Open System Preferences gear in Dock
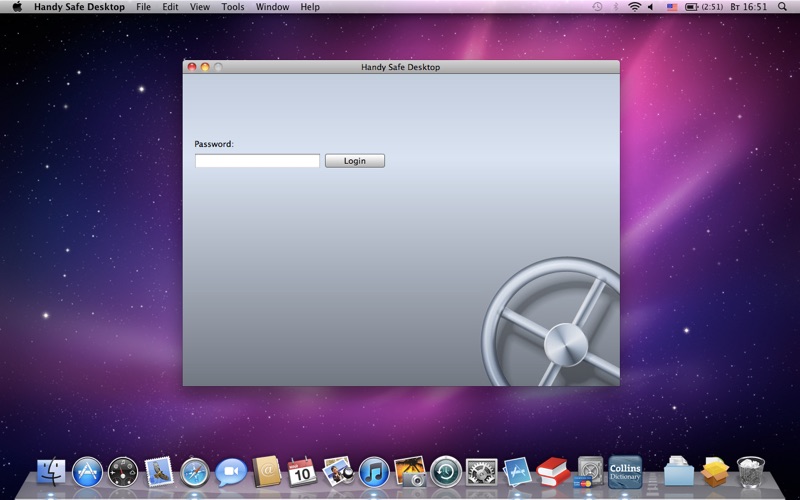Viewport: 800px width, 500px height. (482, 472)
